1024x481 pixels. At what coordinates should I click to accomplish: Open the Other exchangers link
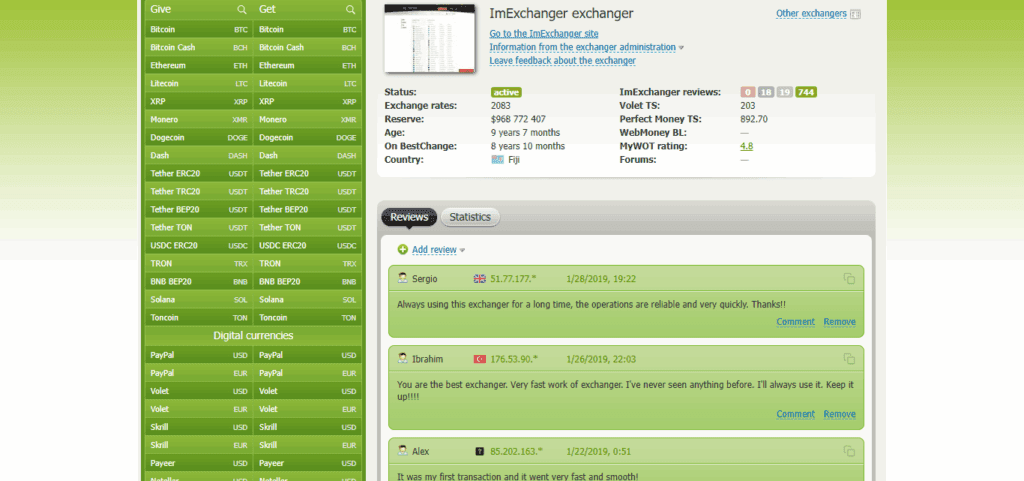(x=811, y=13)
